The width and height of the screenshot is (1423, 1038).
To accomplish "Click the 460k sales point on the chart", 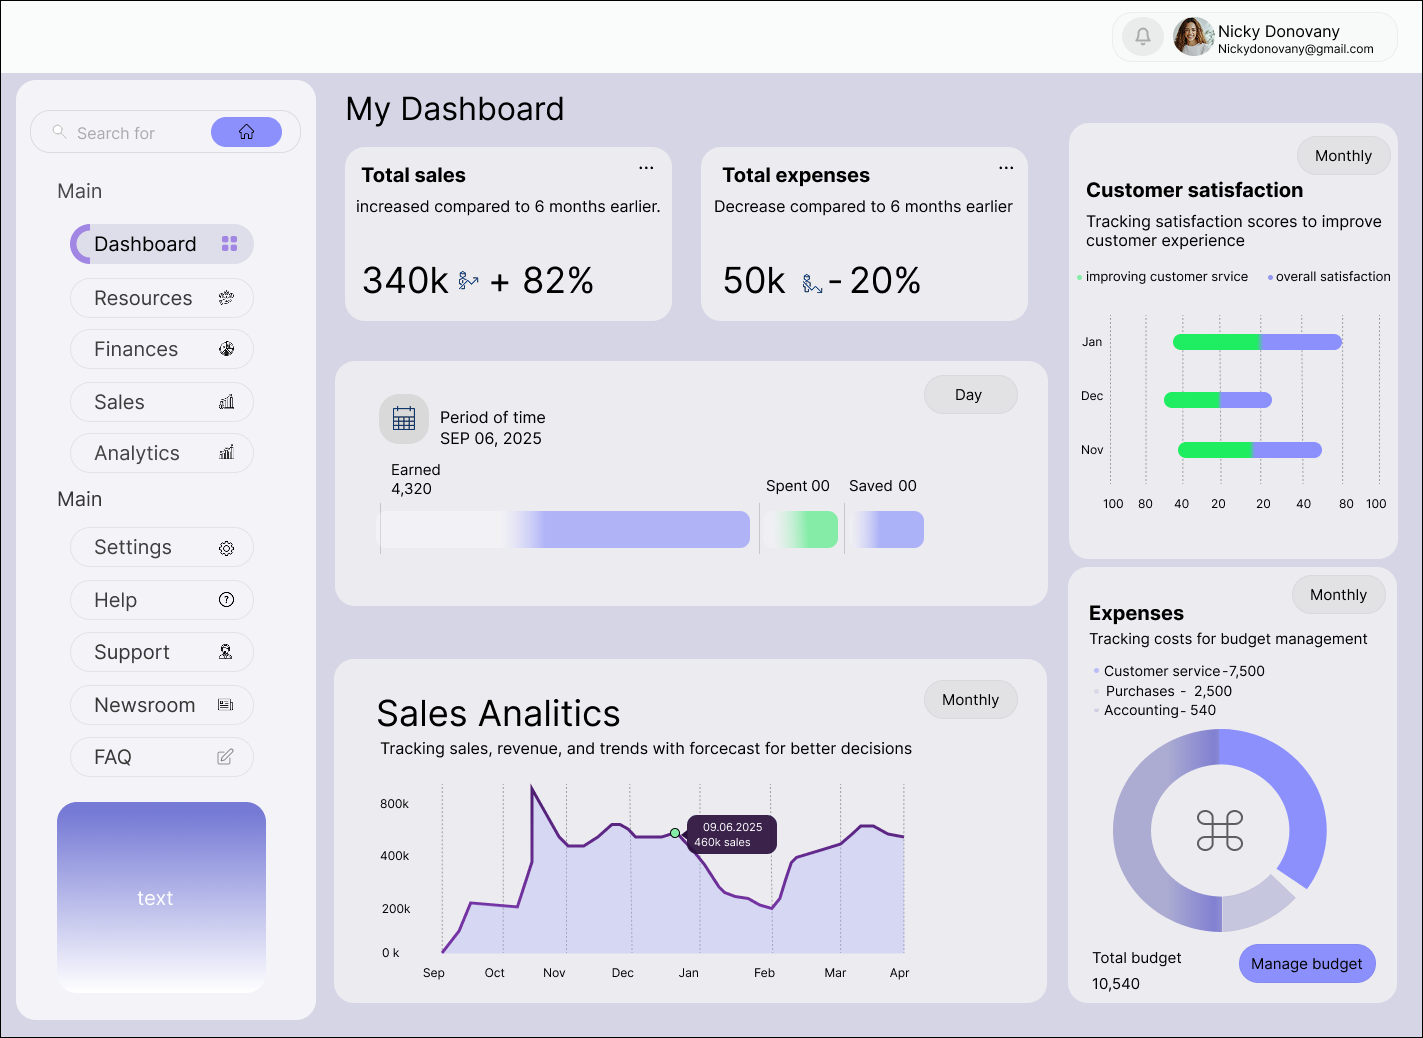I will (676, 831).
